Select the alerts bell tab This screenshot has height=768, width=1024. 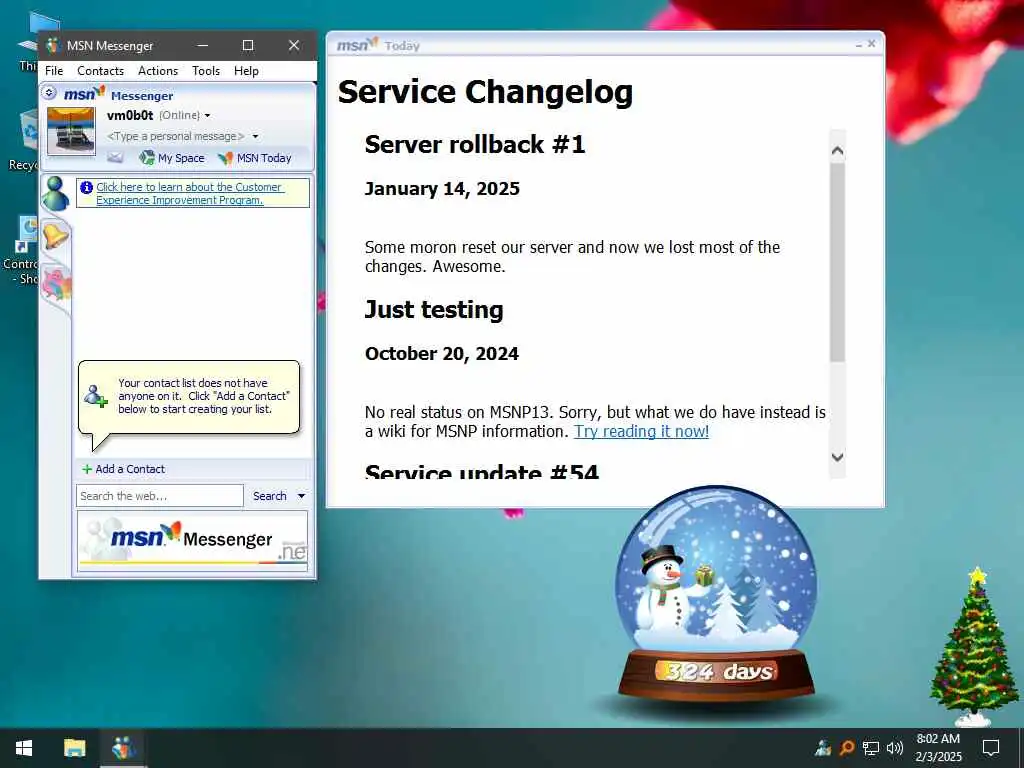coord(56,236)
